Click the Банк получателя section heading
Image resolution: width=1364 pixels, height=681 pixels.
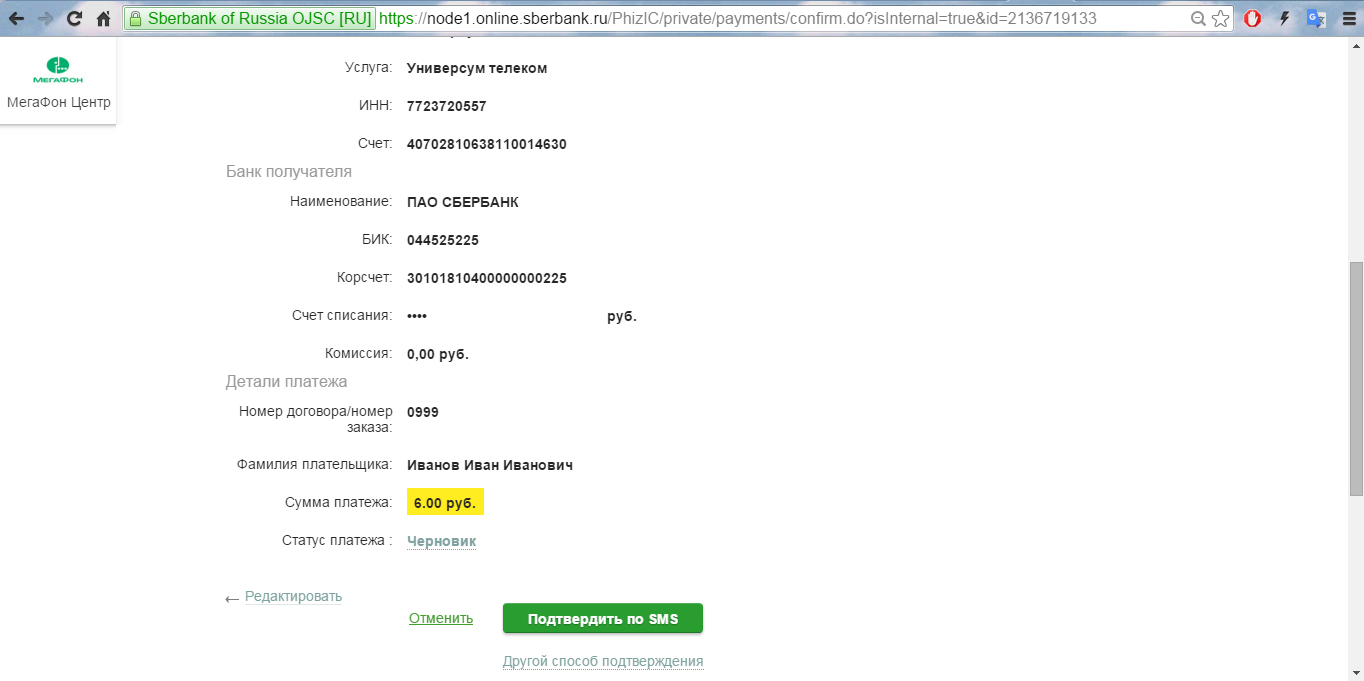[x=289, y=171]
